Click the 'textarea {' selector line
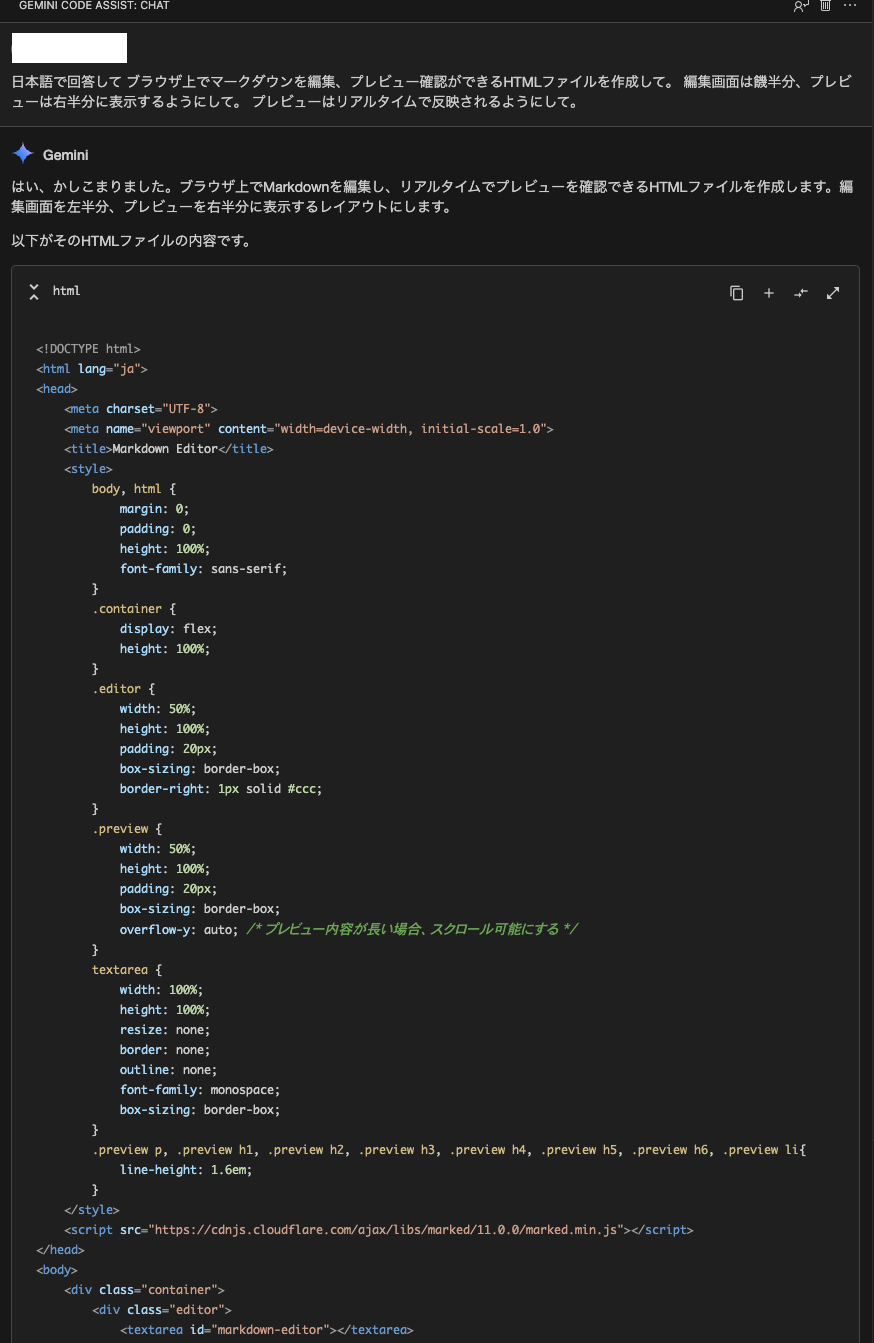This screenshot has width=874, height=1343. click(x=127, y=969)
